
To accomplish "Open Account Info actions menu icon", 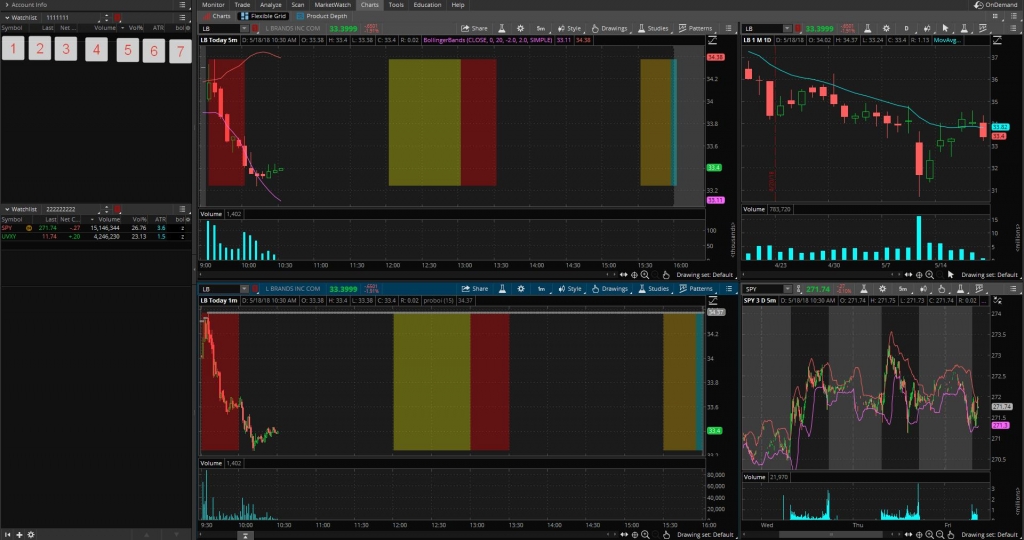I will (182, 5).
